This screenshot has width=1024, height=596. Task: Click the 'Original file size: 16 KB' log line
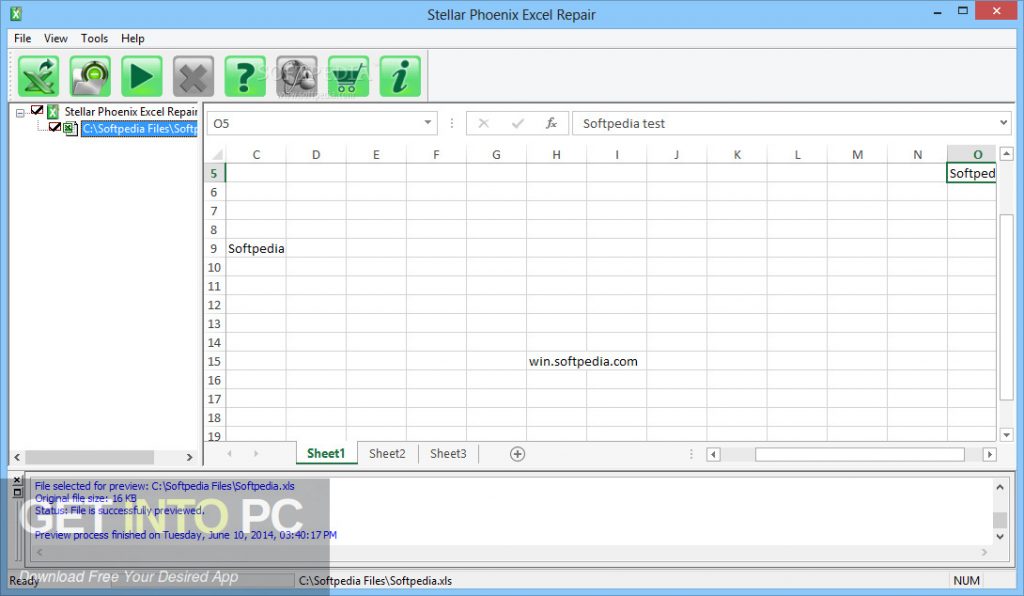click(x=86, y=498)
